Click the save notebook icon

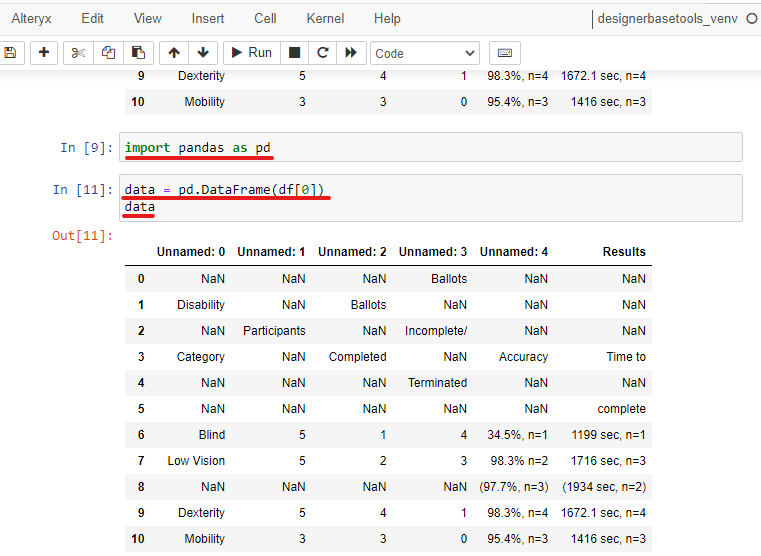[x=10, y=53]
